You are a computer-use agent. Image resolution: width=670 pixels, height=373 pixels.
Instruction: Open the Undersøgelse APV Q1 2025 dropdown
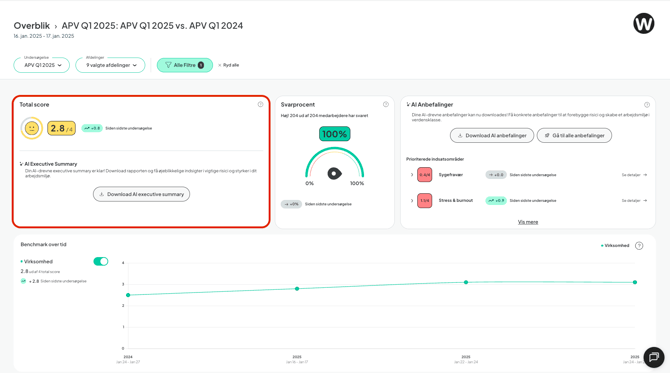point(41,65)
